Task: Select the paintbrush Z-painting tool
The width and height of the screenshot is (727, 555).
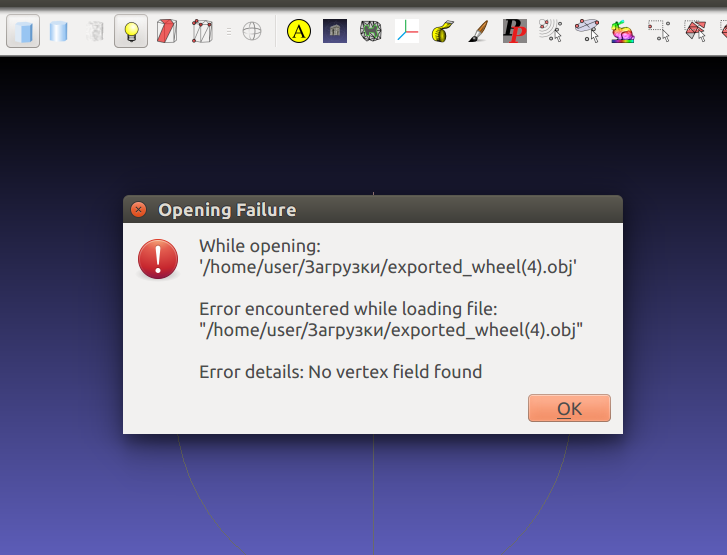Action: pyautogui.click(x=479, y=32)
